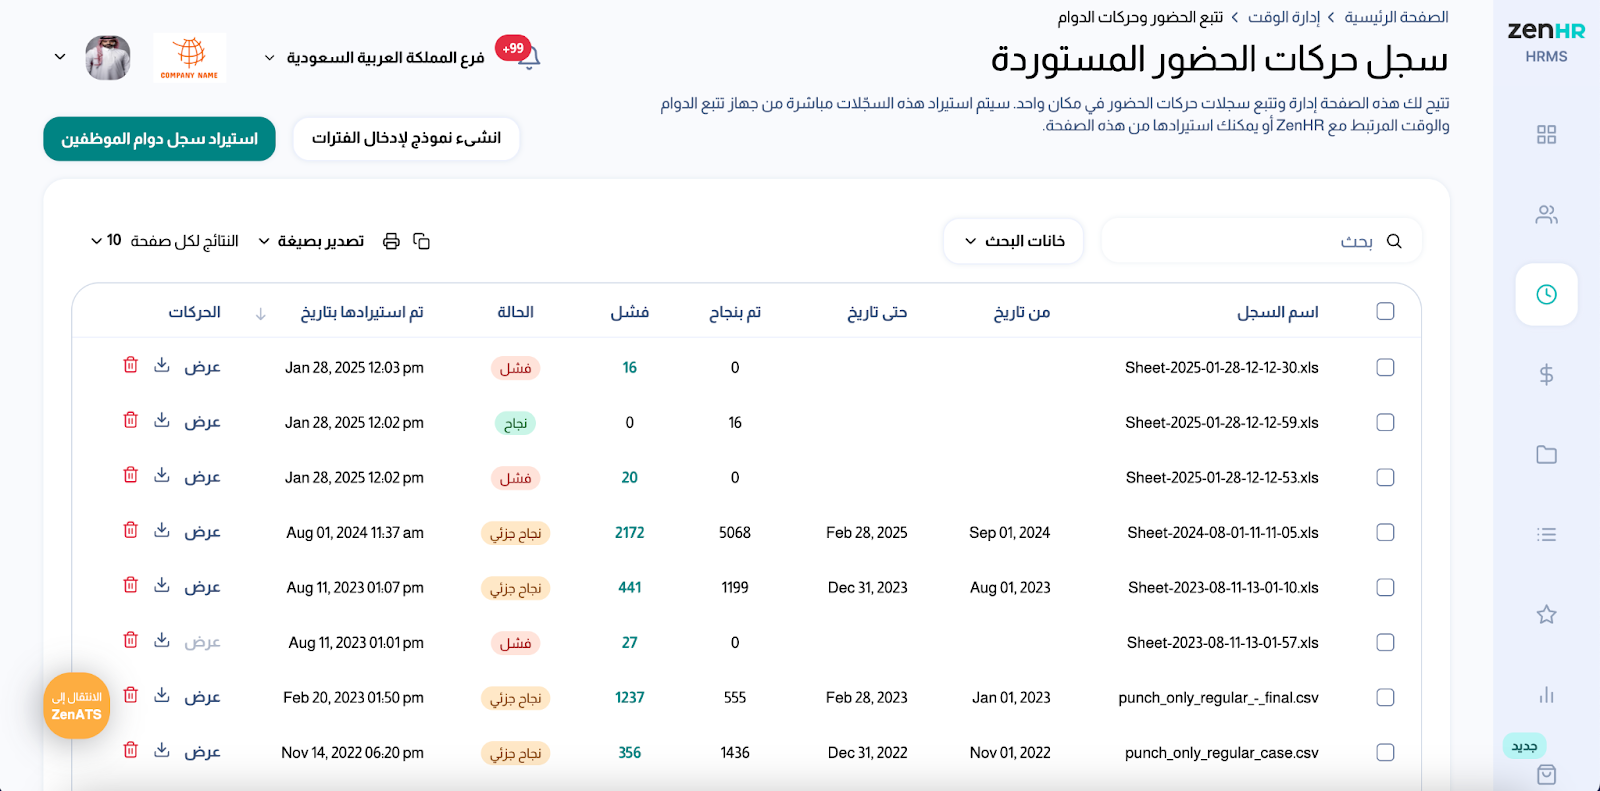The height and width of the screenshot is (791, 1600).
Task: Go to إدارة الوقت breadcrumb
Action: coord(1284,17)
